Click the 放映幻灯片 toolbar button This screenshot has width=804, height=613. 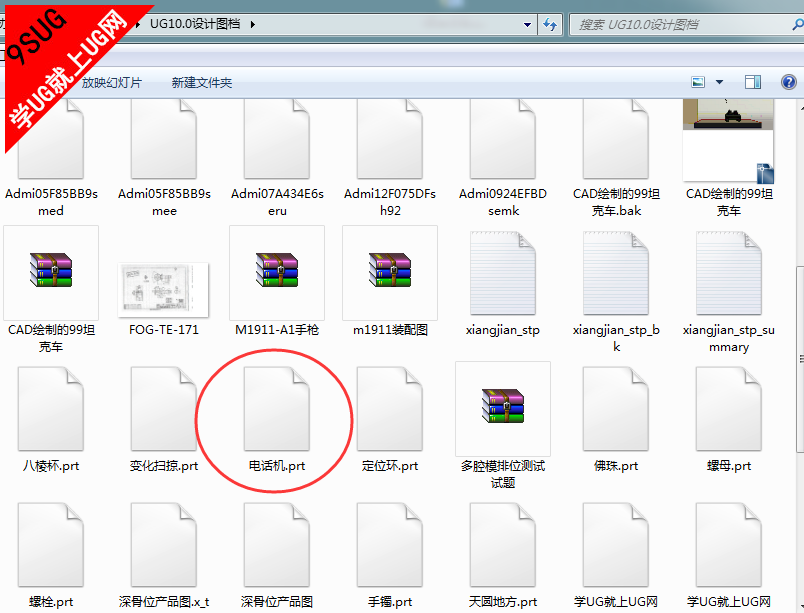click(111, 83)
